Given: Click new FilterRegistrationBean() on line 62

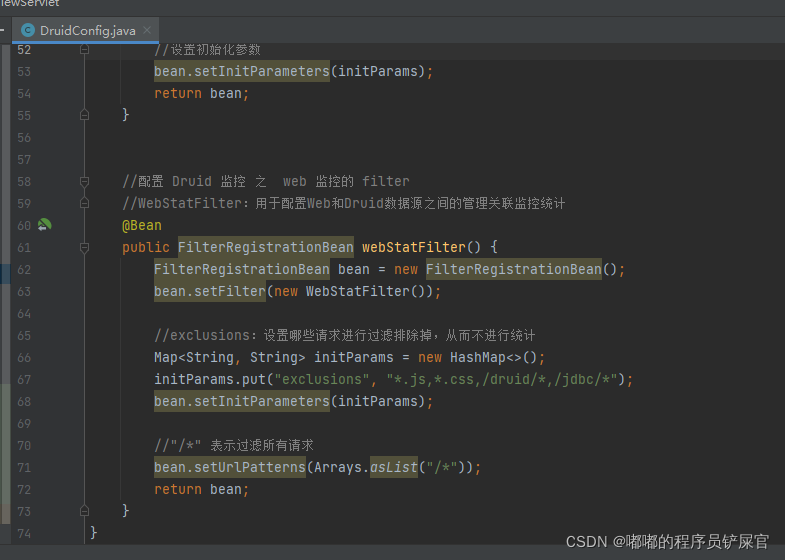Looking at the screenshot, I should click(506, 269).
